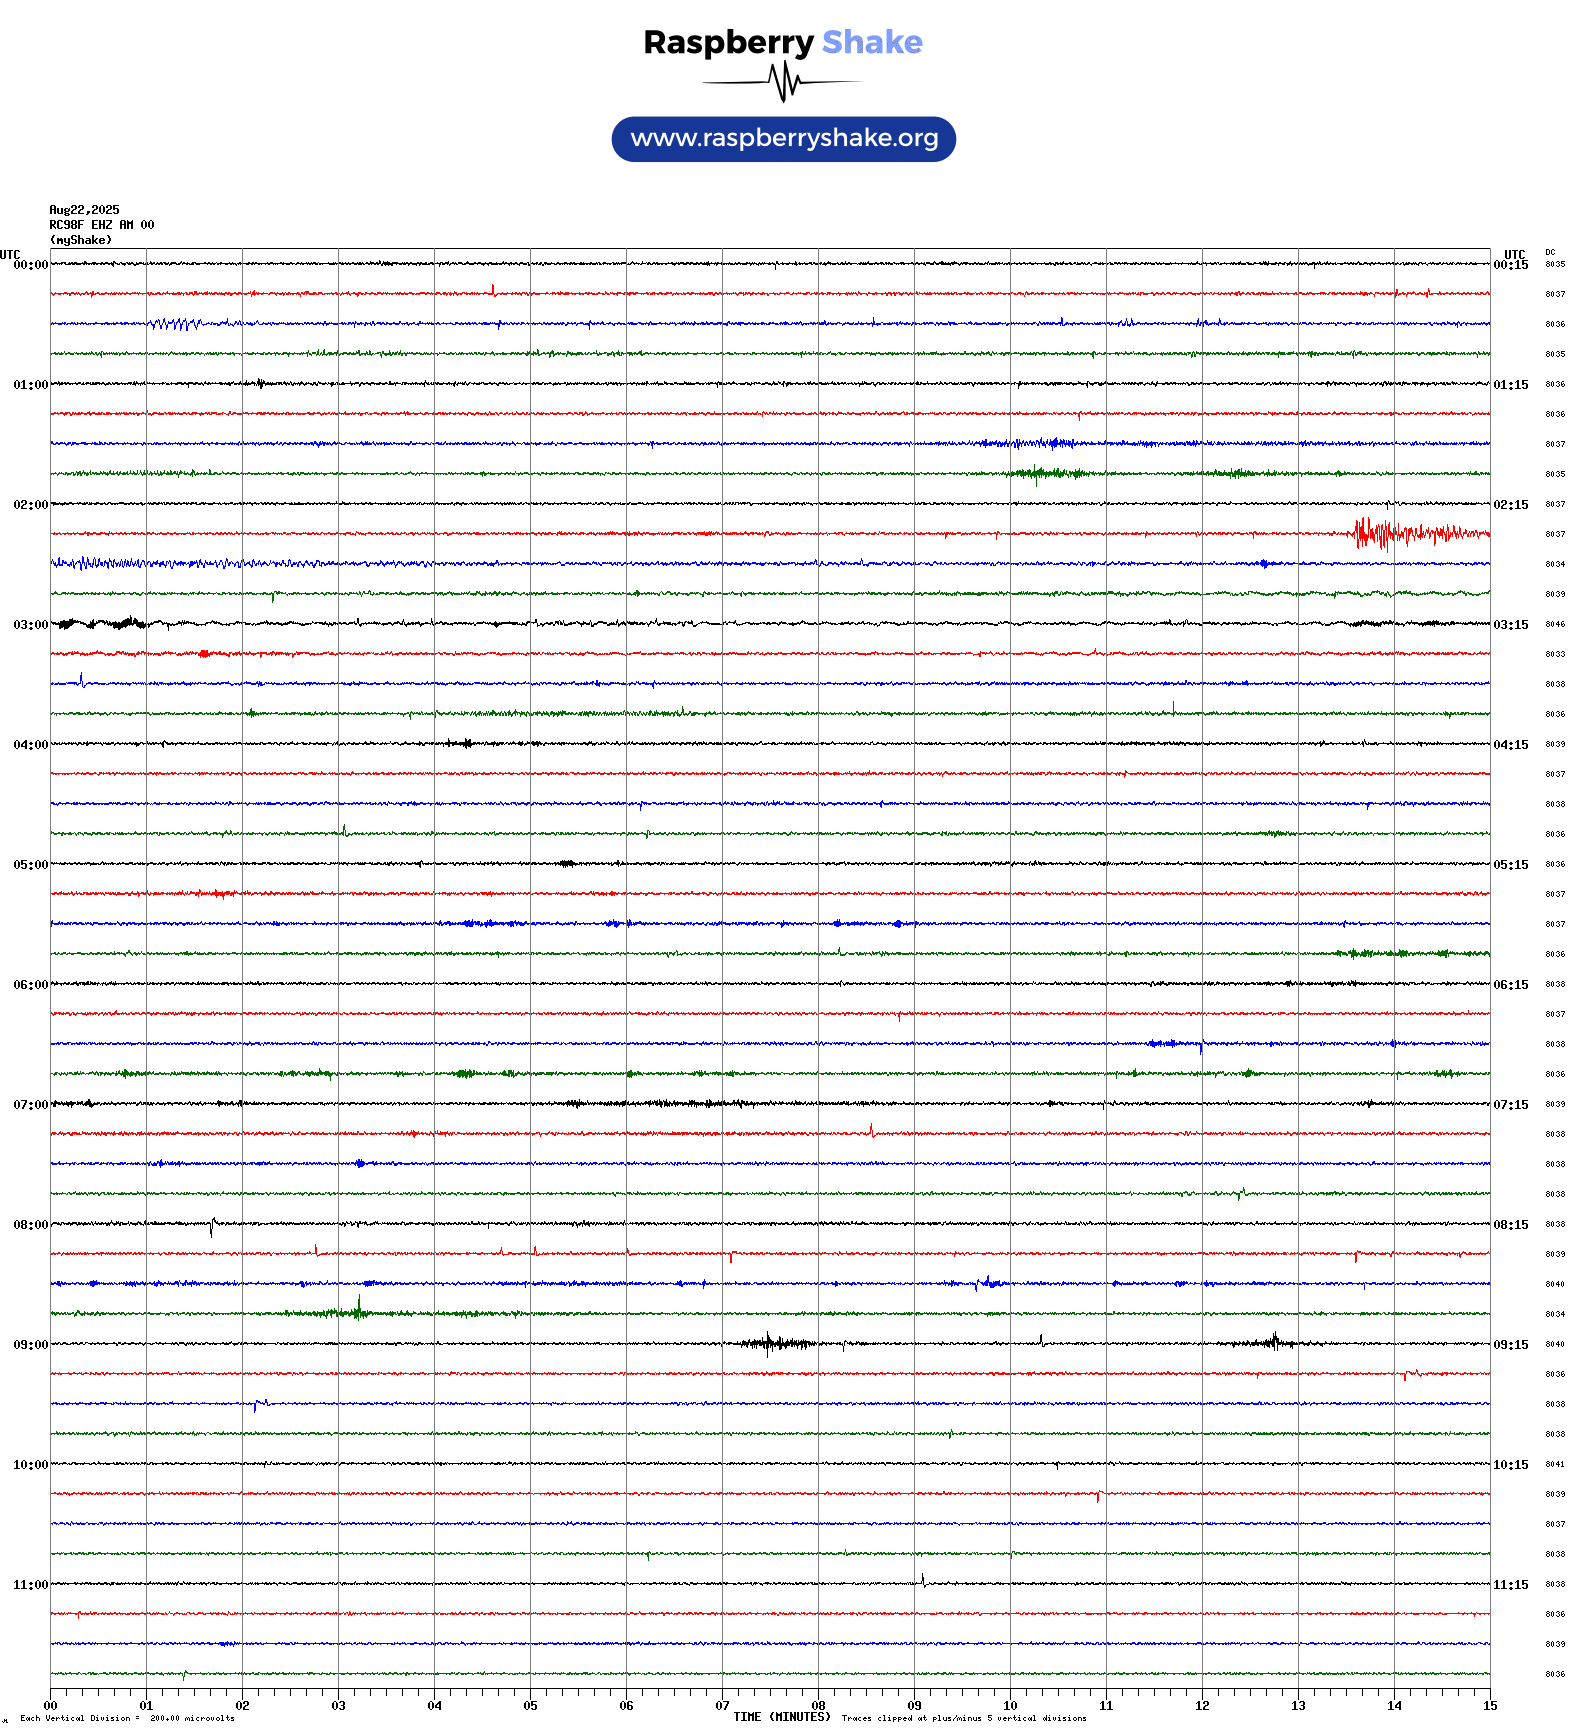The image size is (1570, 1732).
Task: Click the 07:15 time label
Action: [1511, 1105]
